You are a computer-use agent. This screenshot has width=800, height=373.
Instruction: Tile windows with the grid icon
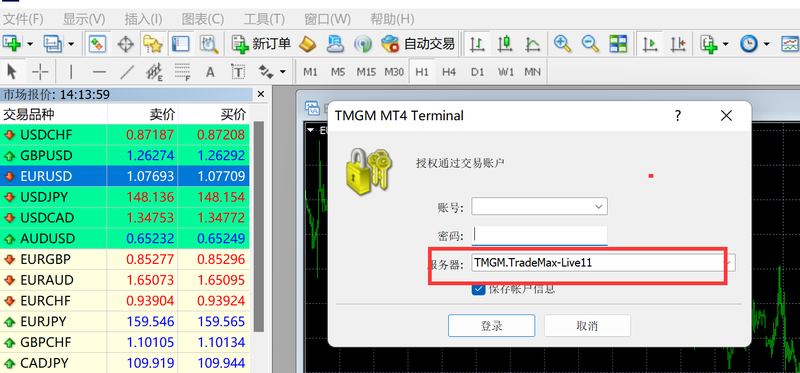point(618,44)
